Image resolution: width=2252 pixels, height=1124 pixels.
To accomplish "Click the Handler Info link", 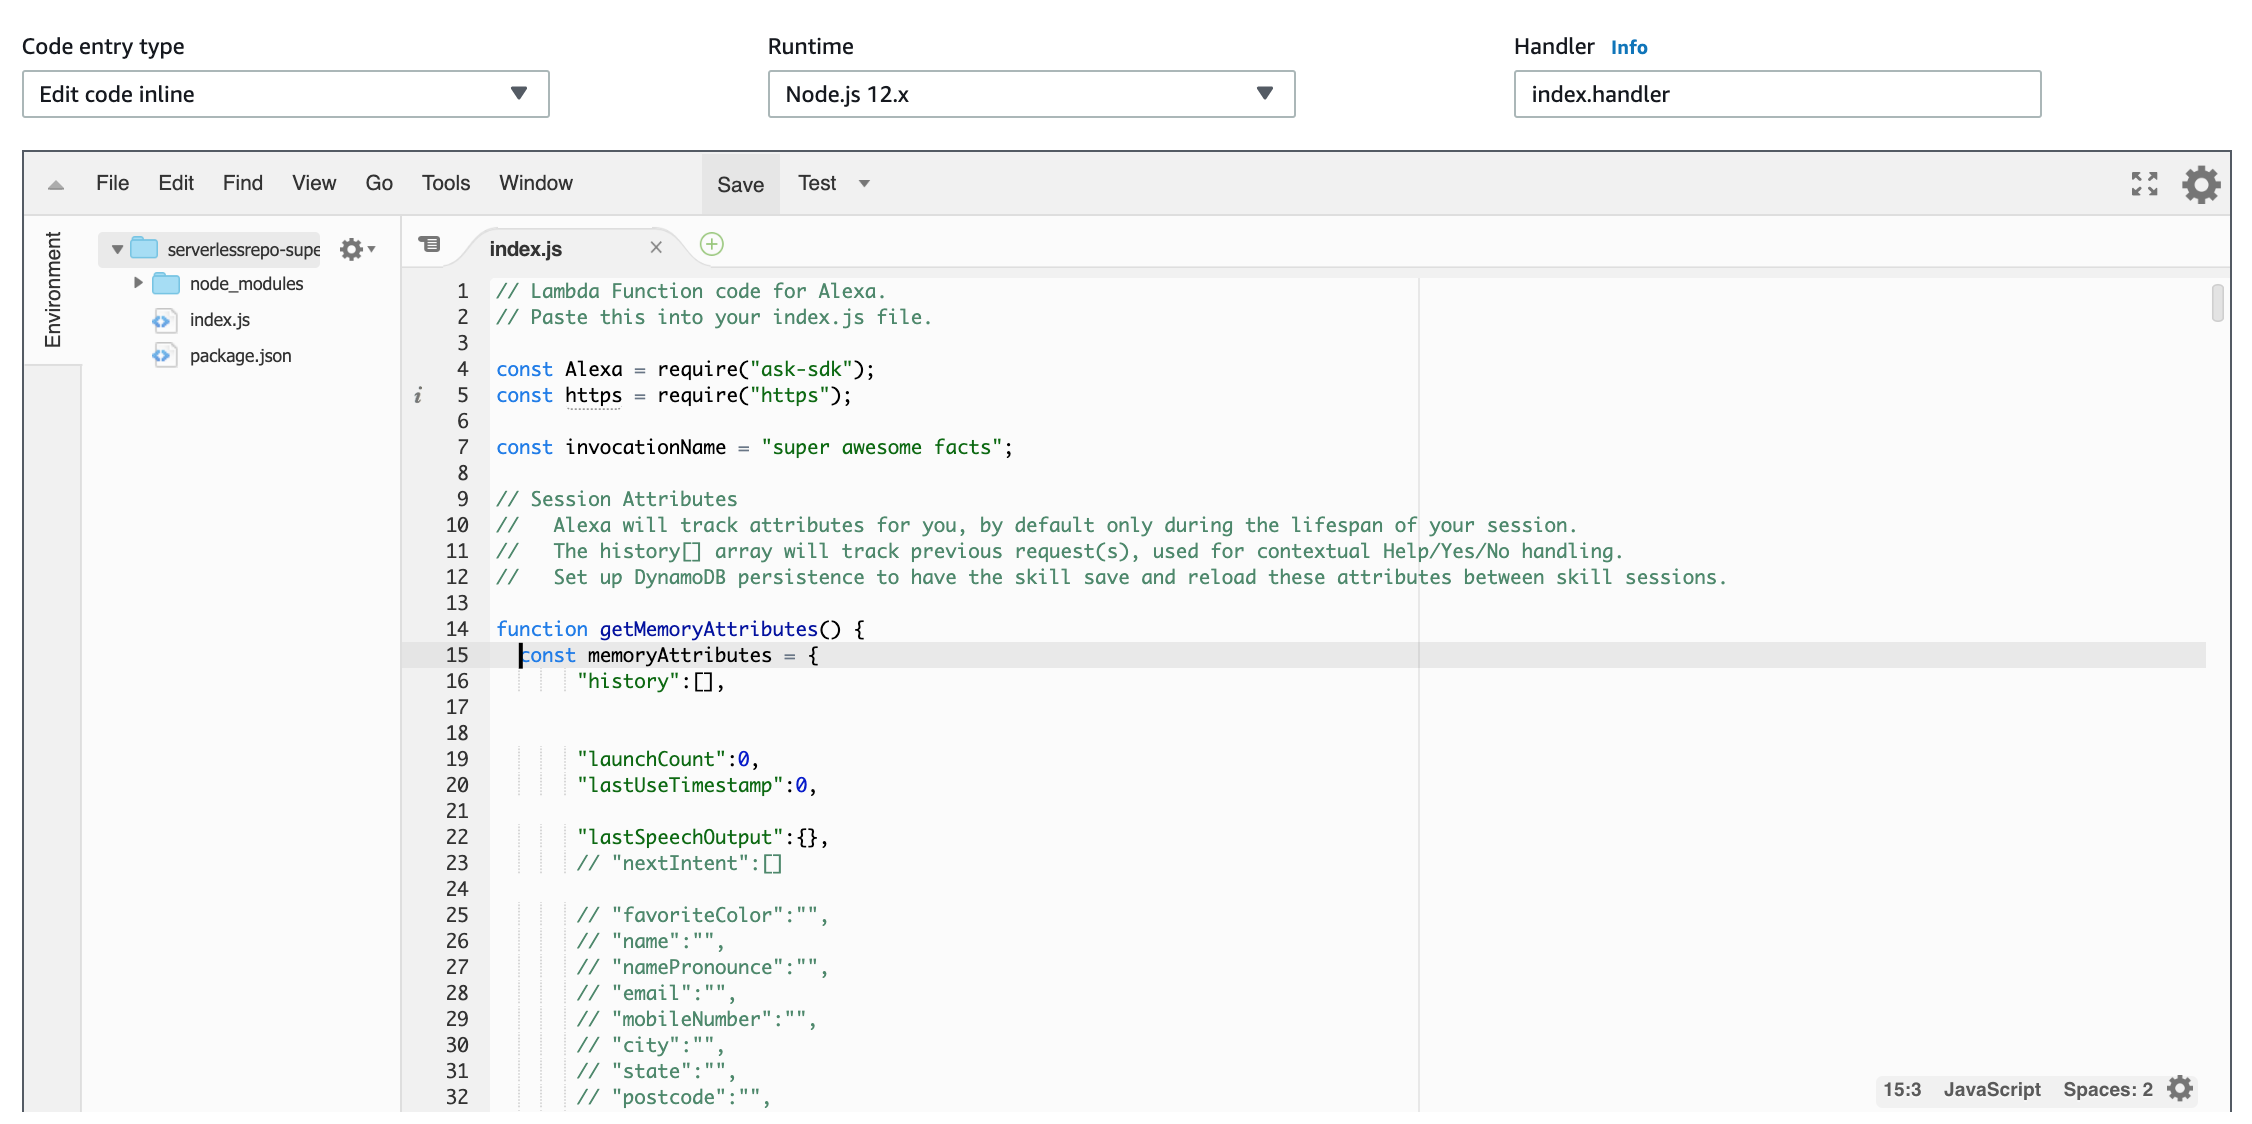I will [1628, 47].
